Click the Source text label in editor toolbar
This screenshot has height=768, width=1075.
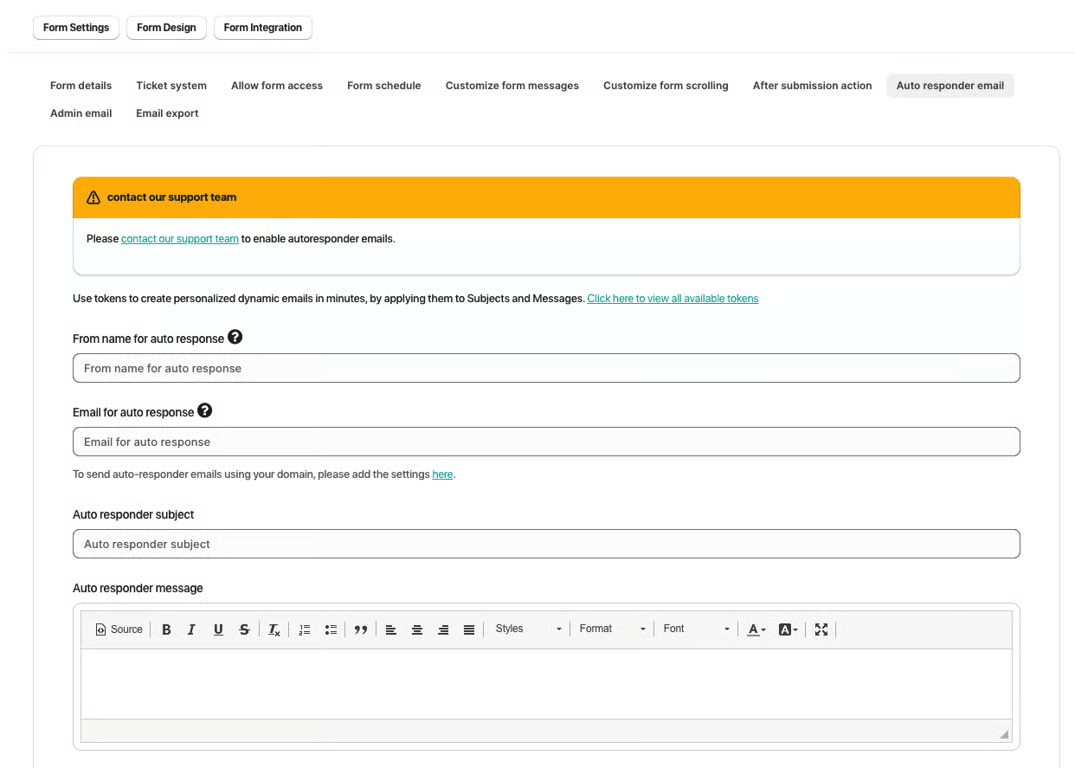click(127, 629)
